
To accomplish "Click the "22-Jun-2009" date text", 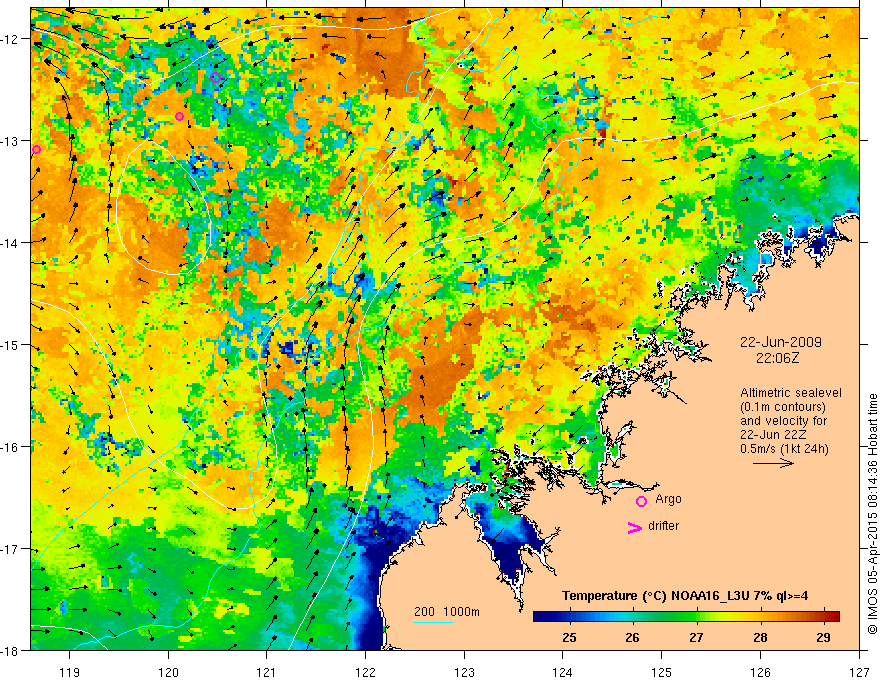I will point(781,342).
